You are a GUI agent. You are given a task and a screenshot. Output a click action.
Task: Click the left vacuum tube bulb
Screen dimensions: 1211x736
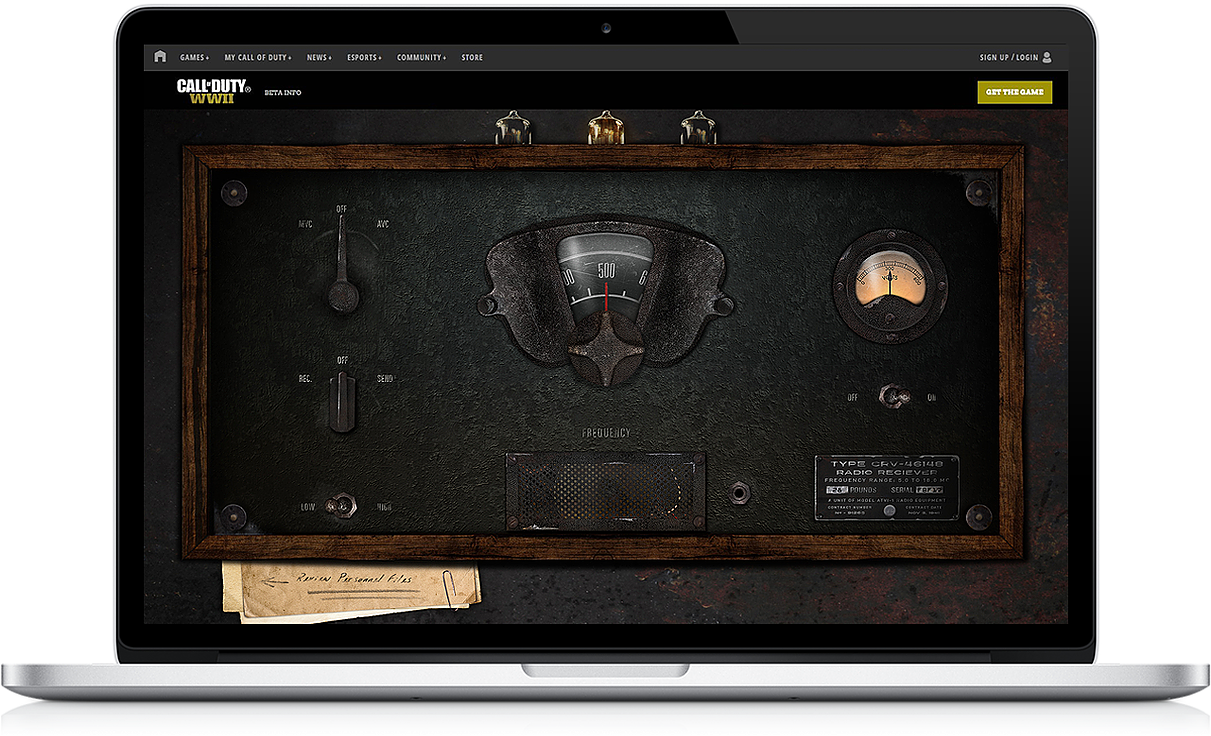click(513, 128)
